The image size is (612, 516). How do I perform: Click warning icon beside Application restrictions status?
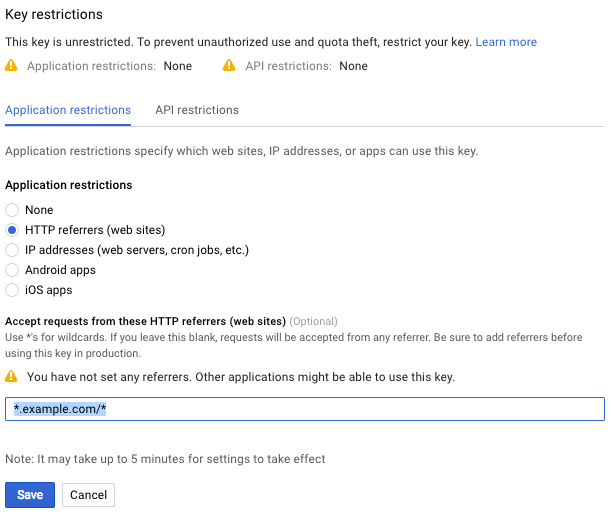12,66
